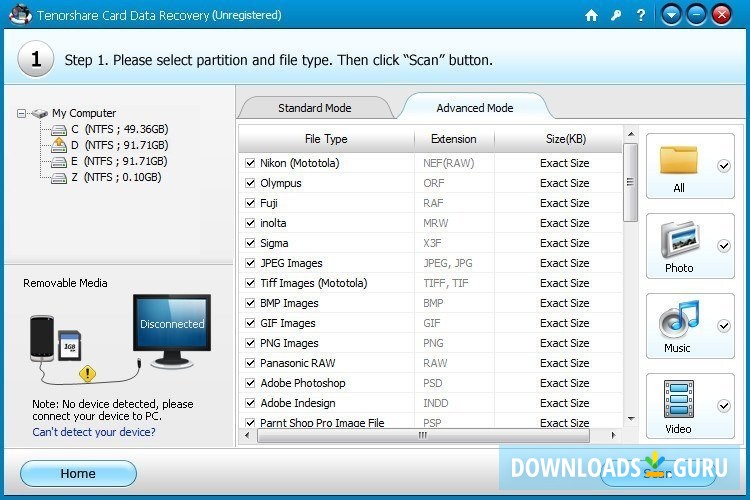Click the Disconnected monitor image
The image size is (750, 500).
coord(172,331)
